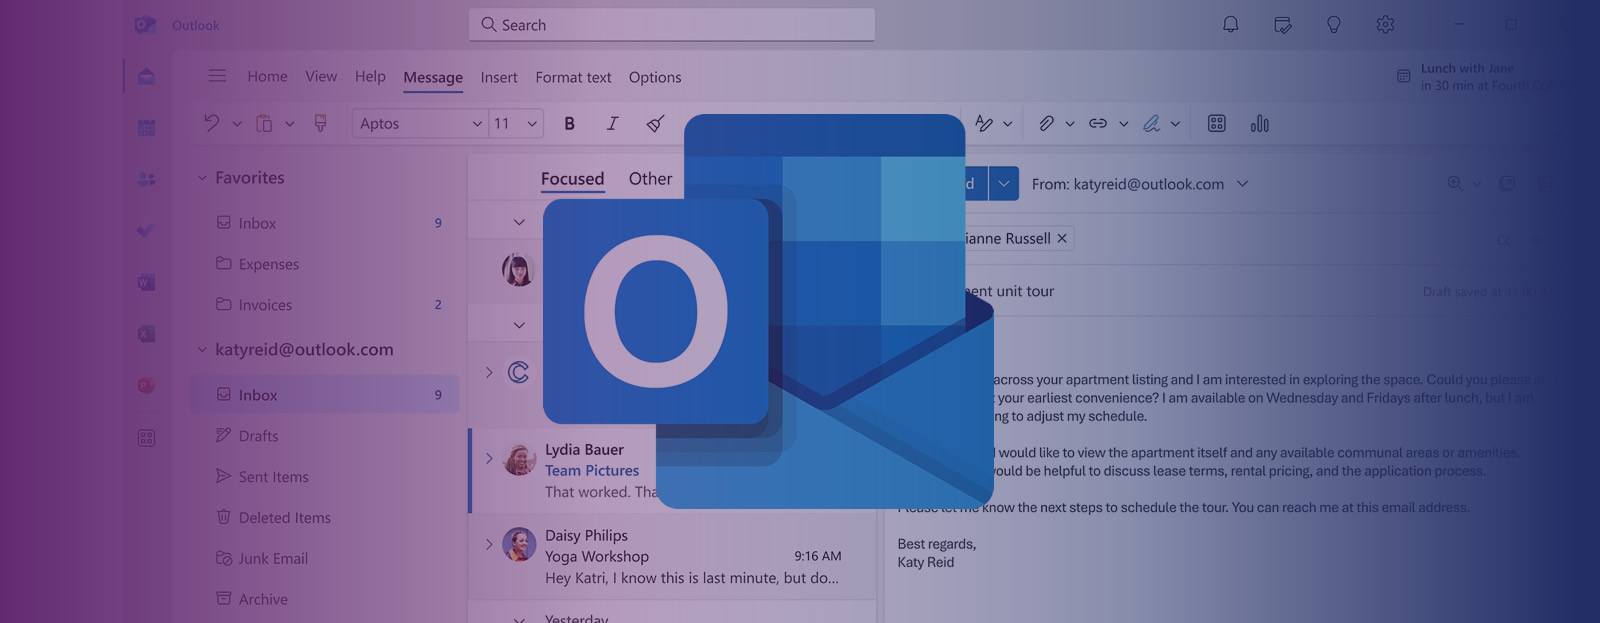The width and height of the screenshot is (1600, 623).
Task: Launch Excel from the left rail
Action: pyautogui.click(x=146, y=334)
